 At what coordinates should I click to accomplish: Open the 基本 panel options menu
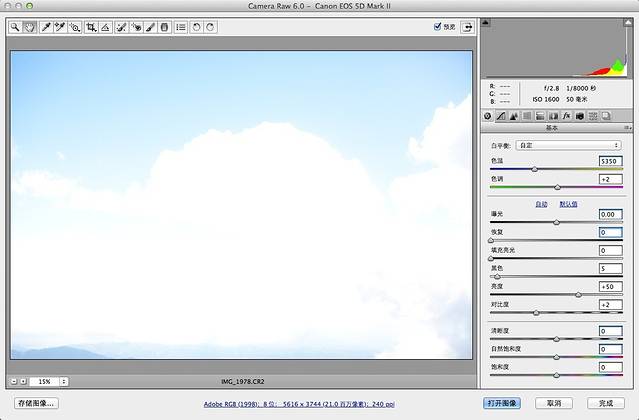pos(627,128)
